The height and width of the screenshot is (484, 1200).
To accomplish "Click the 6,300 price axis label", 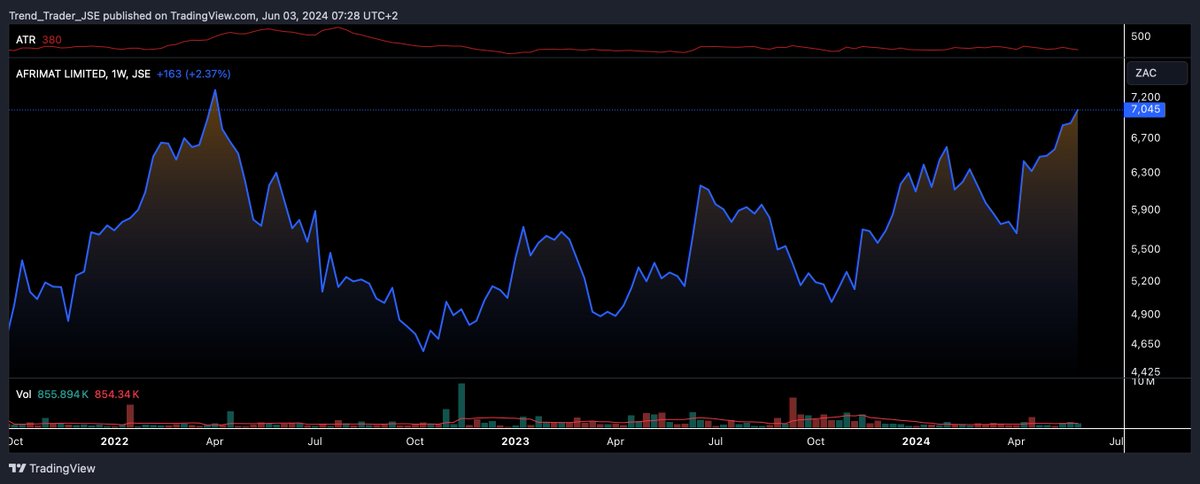I will click(1145, 173).
